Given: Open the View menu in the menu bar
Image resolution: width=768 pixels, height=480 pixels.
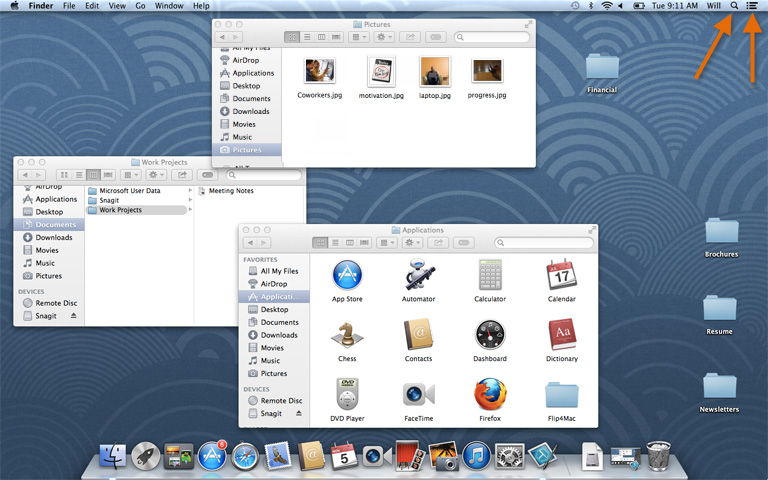Looking at the screenshot, I should click(116, 6).
